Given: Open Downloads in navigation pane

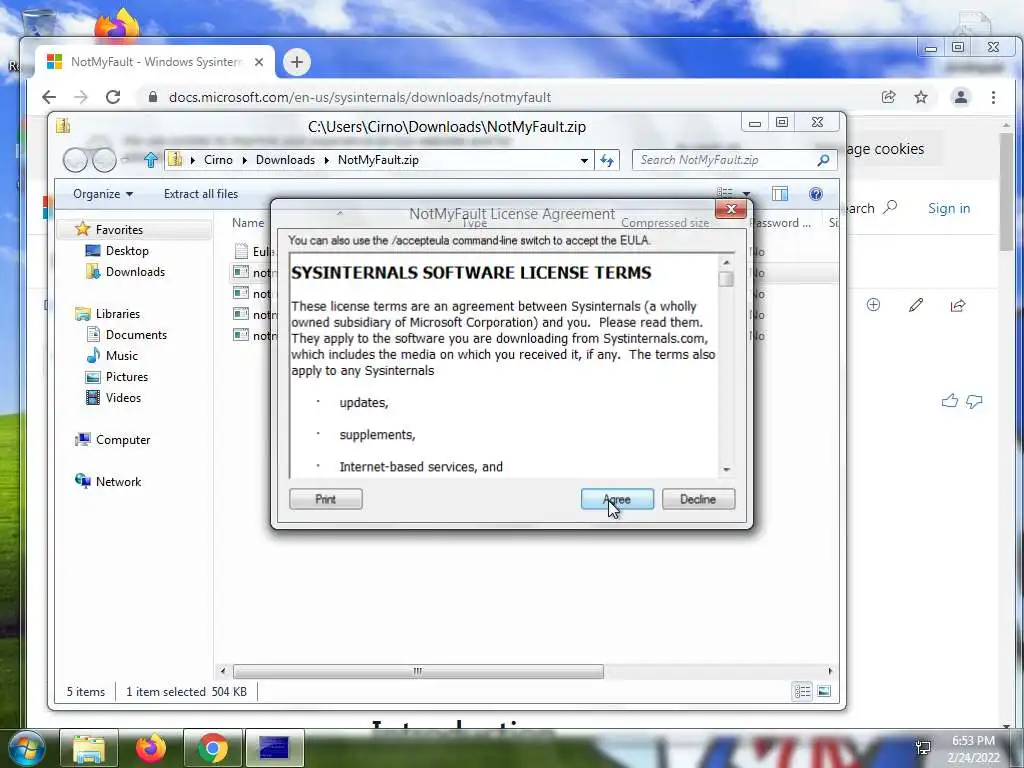Looking at the screenshot, I should tap(135, 272).
